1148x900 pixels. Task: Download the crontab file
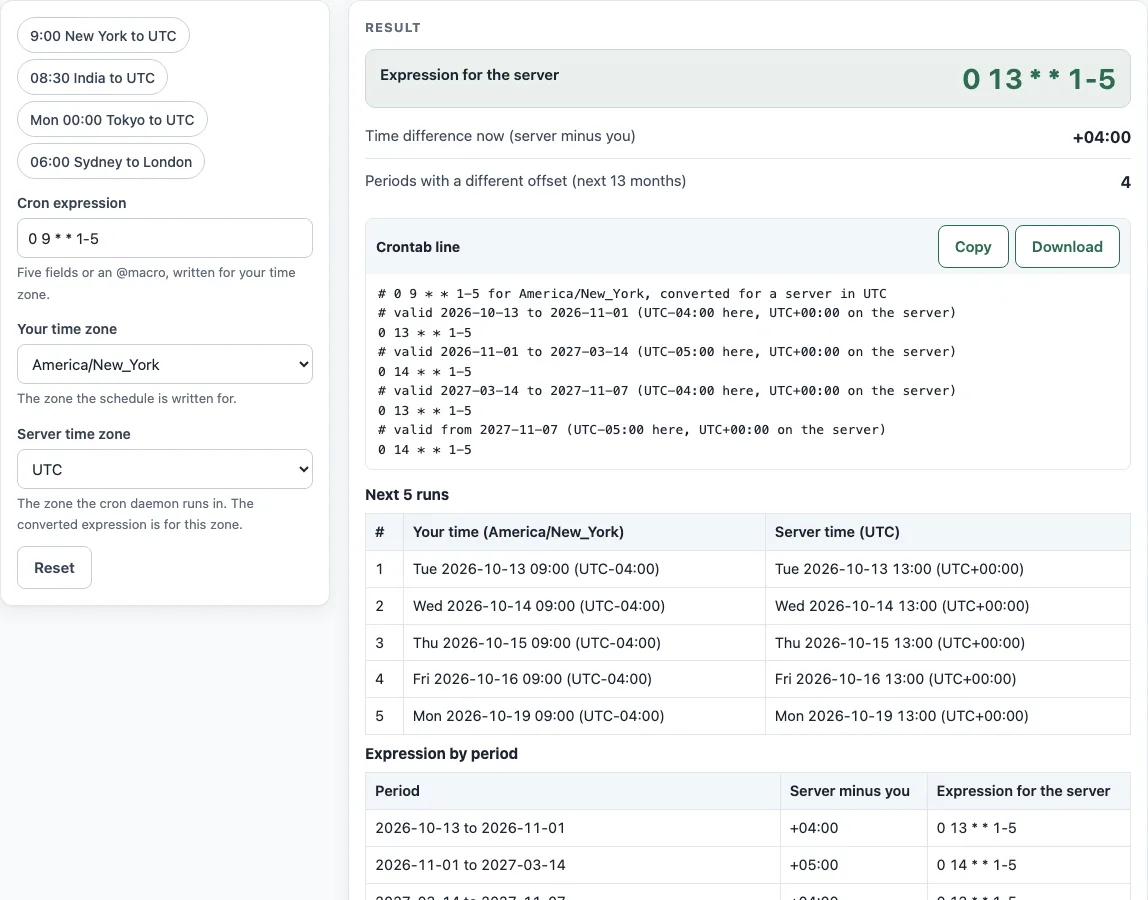[1067, 247]
